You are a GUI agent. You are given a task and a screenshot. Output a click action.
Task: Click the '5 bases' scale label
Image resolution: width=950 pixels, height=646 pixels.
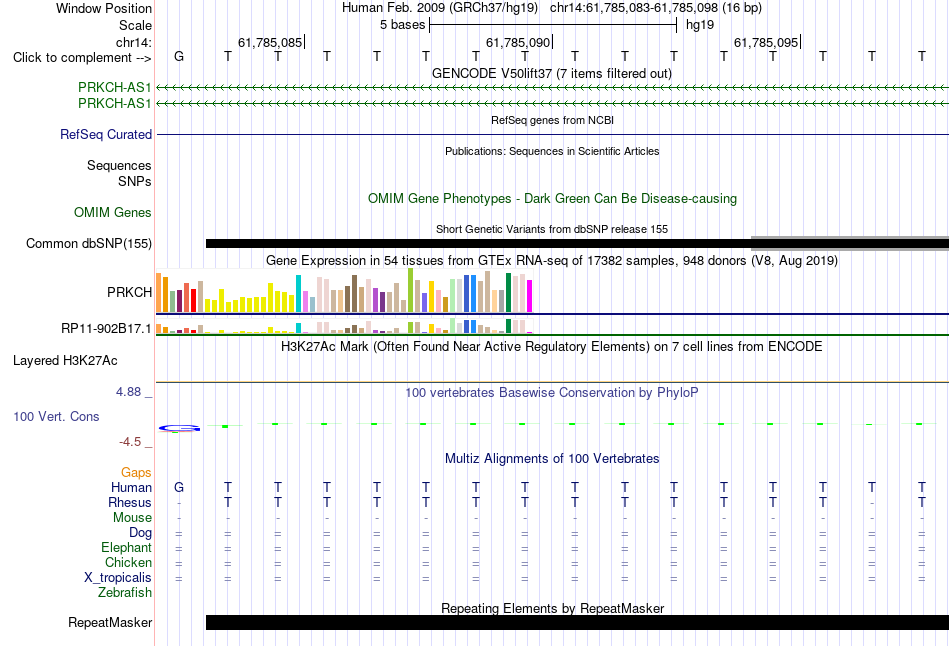tap(402, 25)
